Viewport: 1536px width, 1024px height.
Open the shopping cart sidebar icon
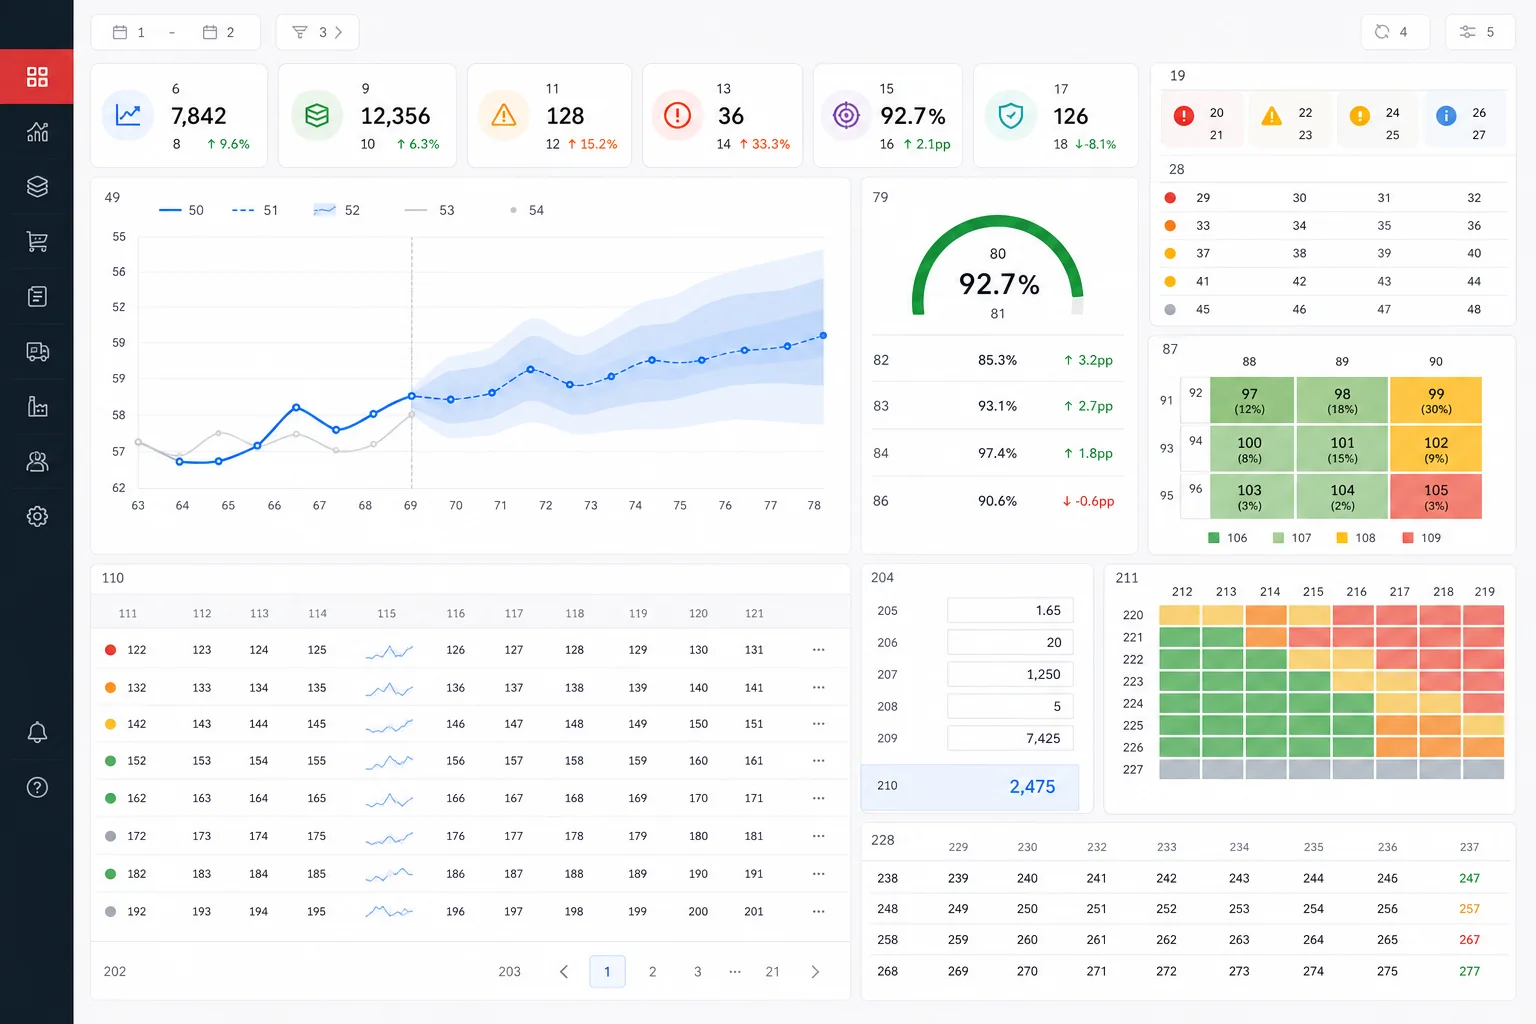pos(37,242)
